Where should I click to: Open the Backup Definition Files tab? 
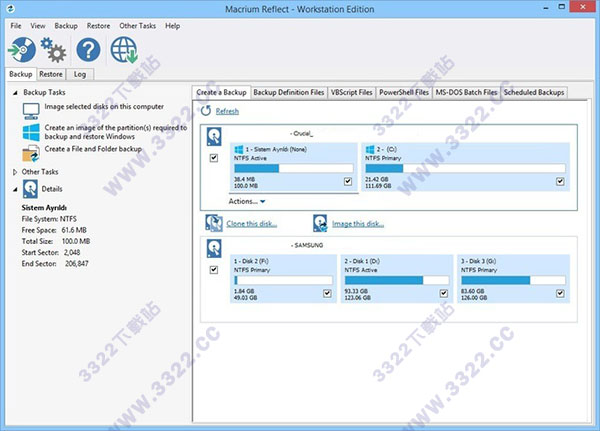289,93
